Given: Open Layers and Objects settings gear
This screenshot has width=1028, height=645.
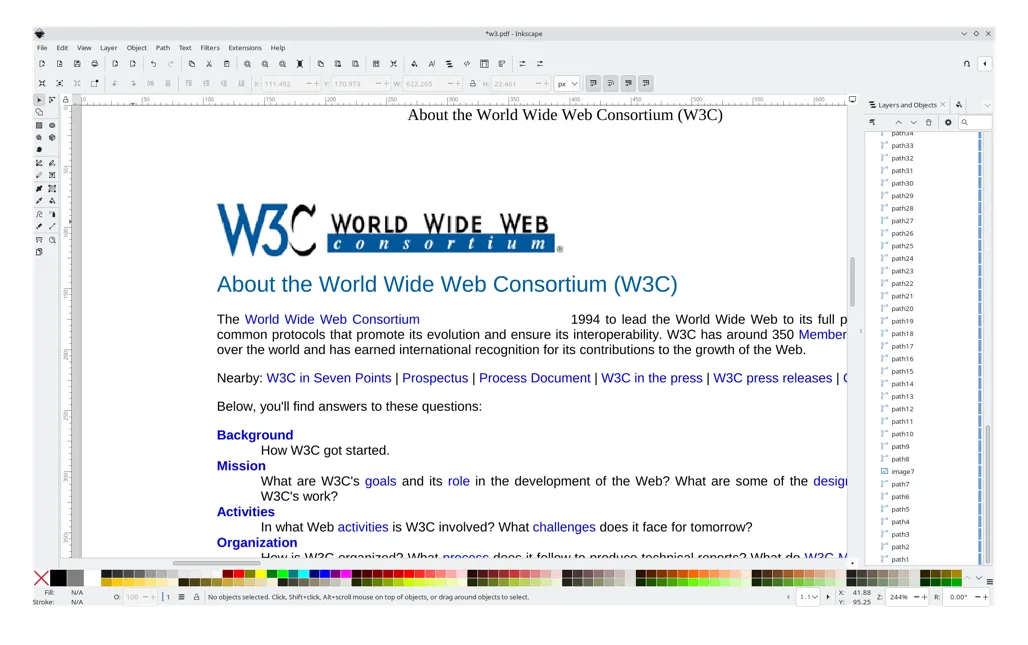Looking at the screenshot, I should (x=948, y=123).
